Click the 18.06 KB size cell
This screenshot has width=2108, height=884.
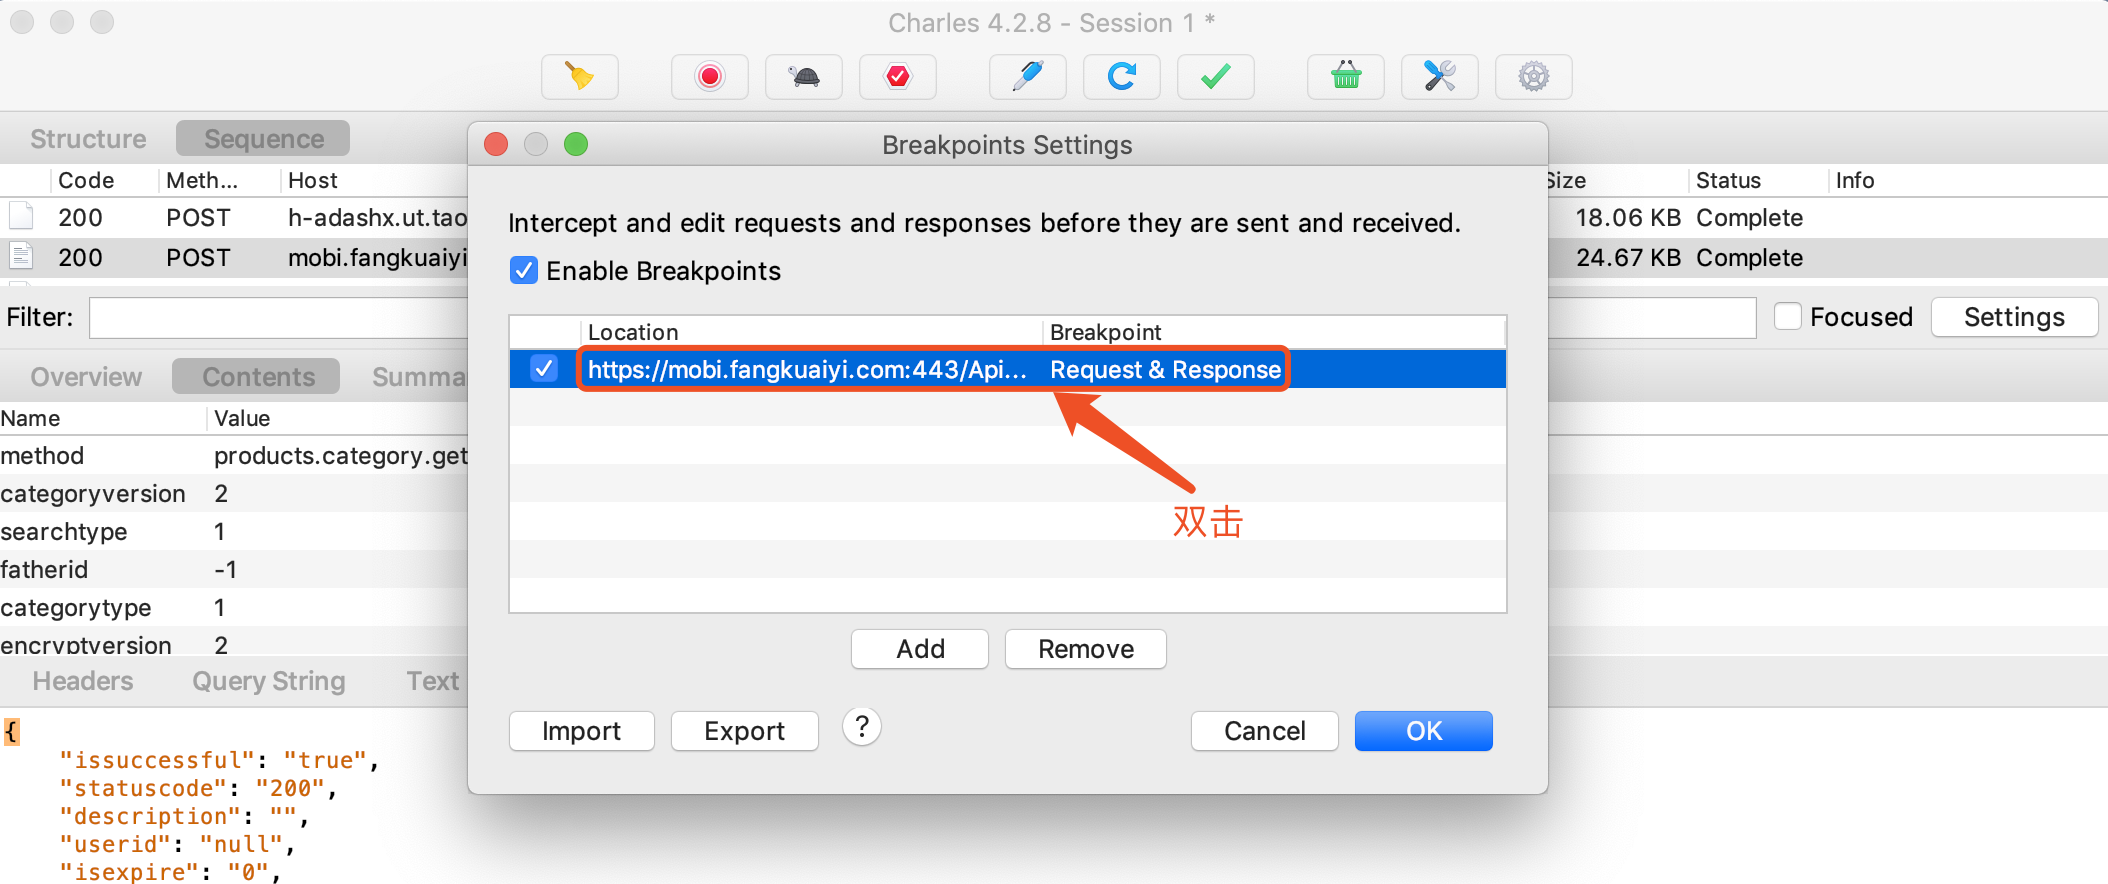coord(1628,217)
